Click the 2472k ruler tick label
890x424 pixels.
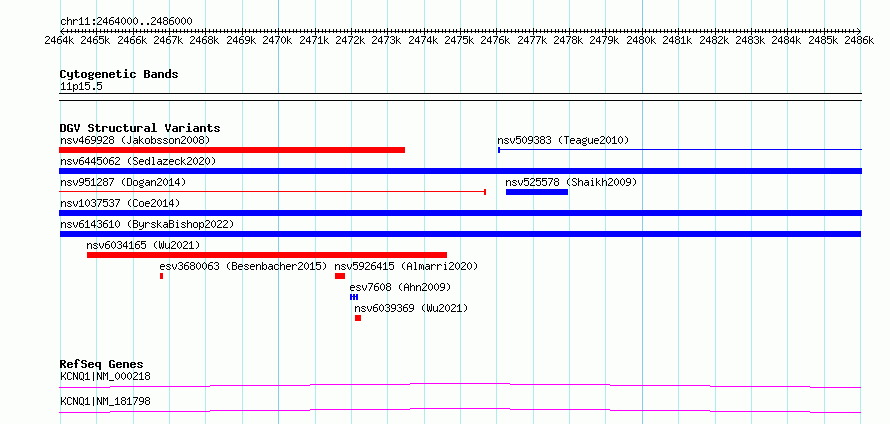tap(351, 40)
